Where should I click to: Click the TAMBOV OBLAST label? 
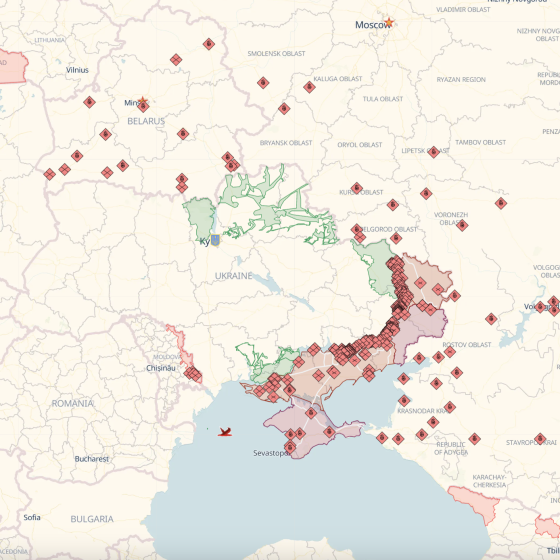click(x=480, y=142)
